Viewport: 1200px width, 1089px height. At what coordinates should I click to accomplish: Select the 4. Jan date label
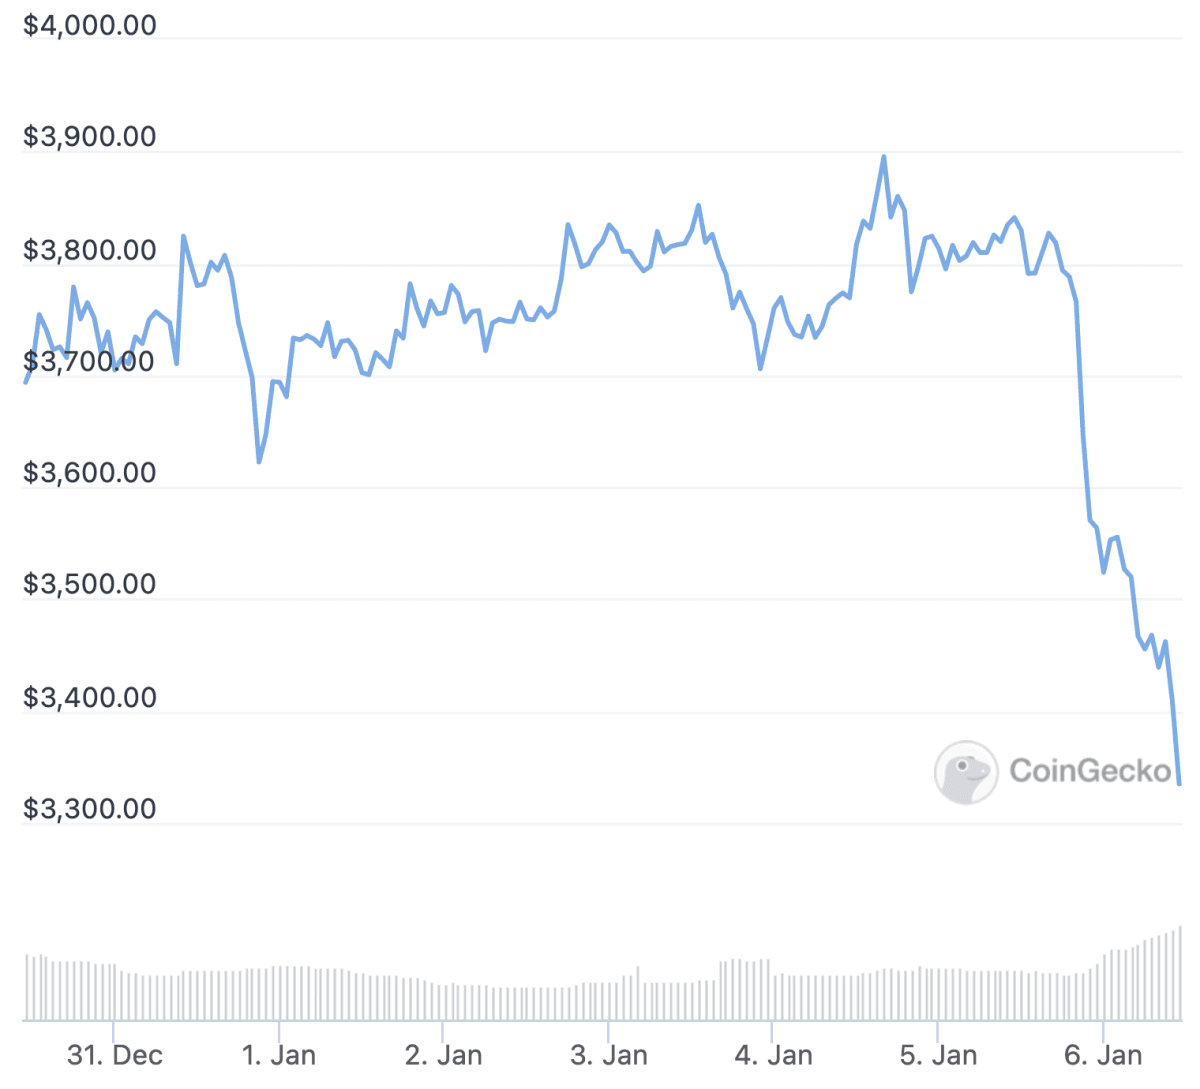pyautogui.click(x=773, y=1055)
